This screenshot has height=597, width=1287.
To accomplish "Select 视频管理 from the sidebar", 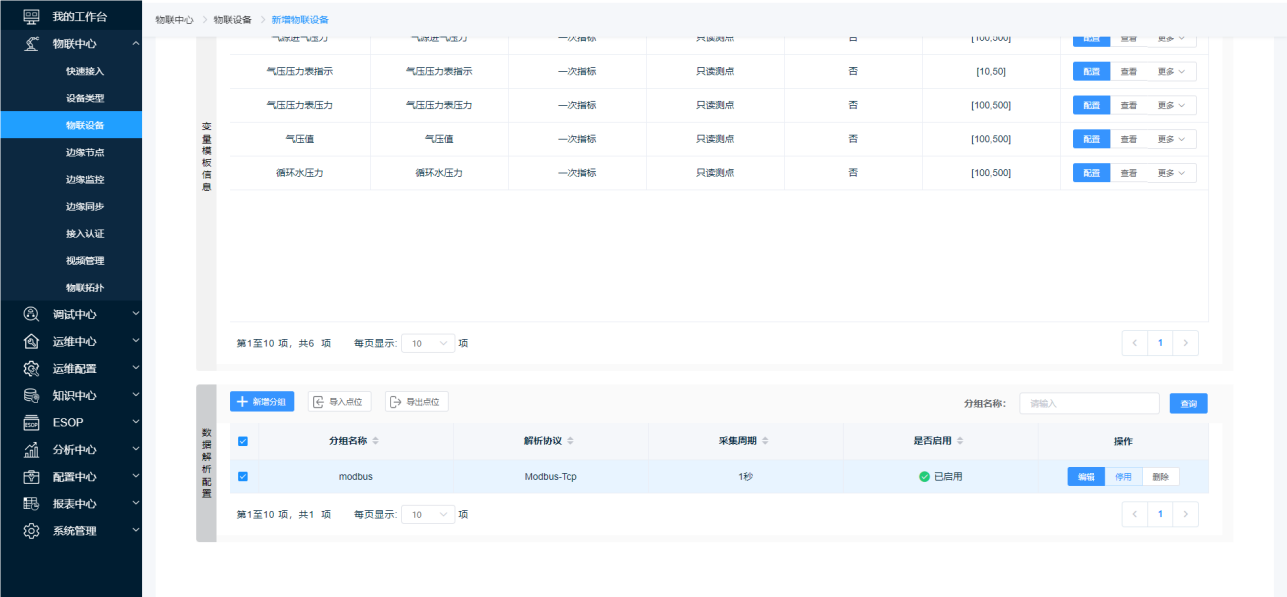I will click(x=85, y=260).
